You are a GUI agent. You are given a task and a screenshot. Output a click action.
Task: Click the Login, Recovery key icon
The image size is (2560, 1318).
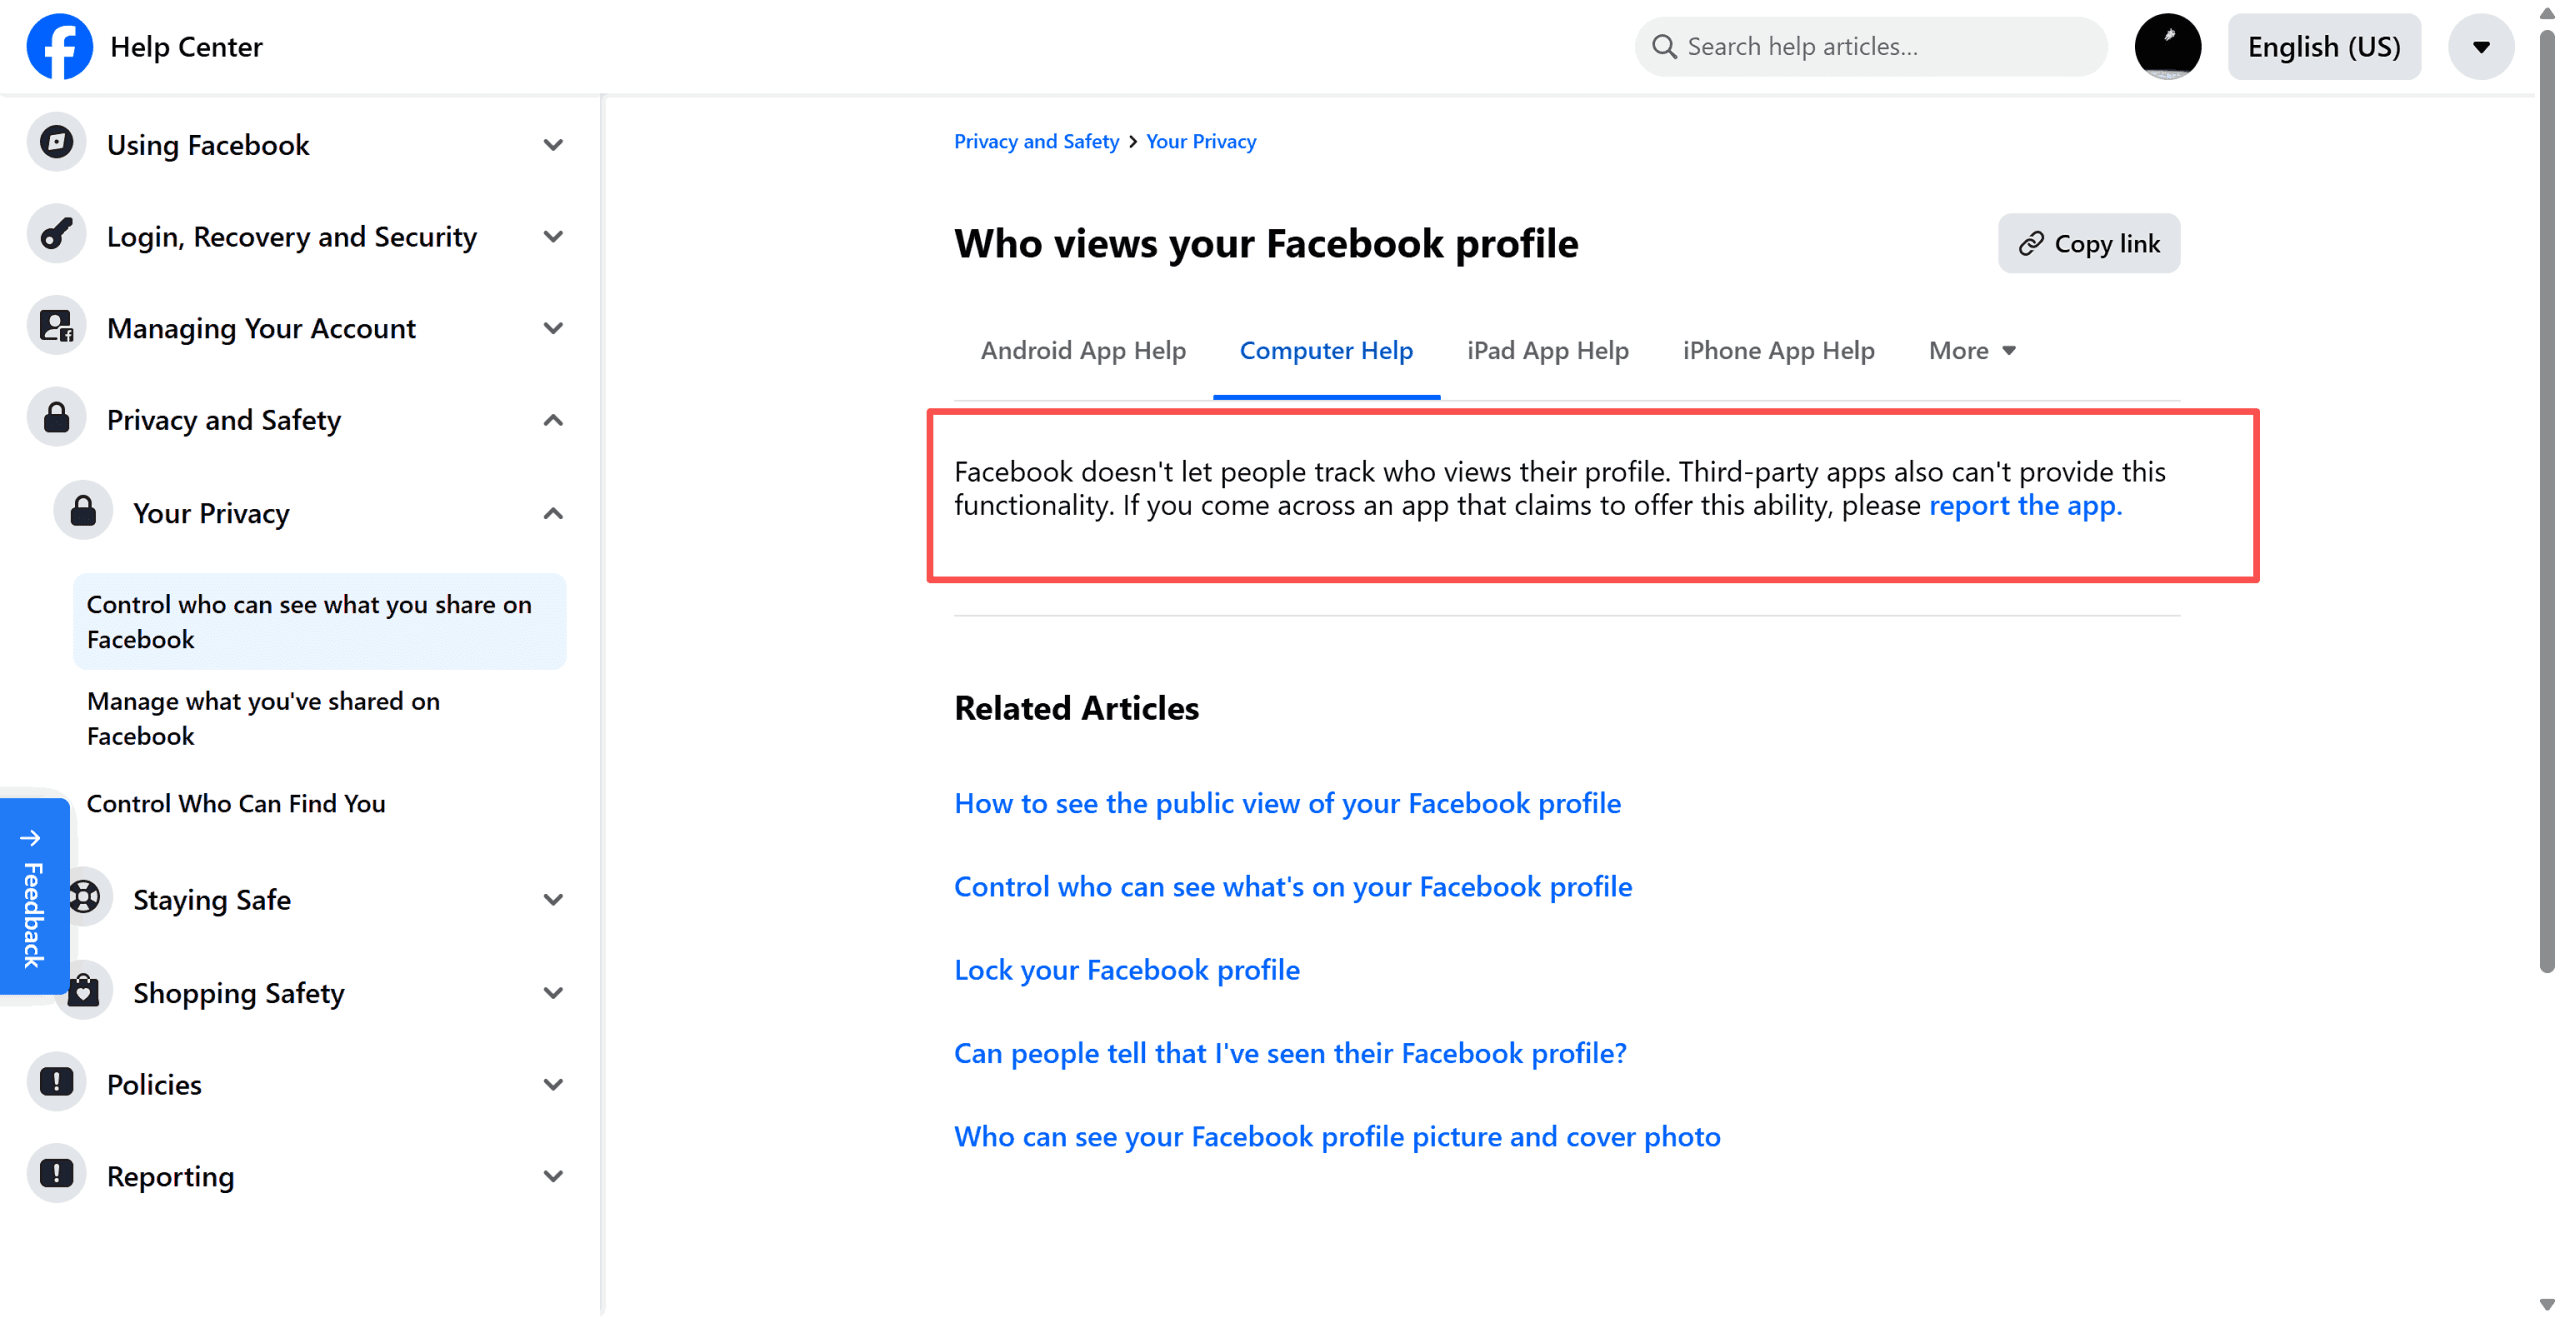[56, 235]
